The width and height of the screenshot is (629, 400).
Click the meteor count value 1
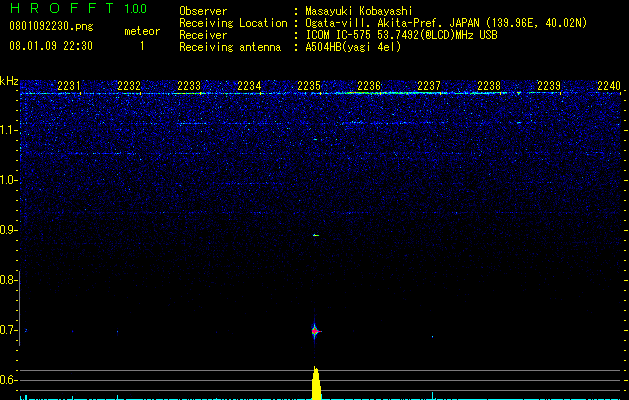(x=142, y=46)
